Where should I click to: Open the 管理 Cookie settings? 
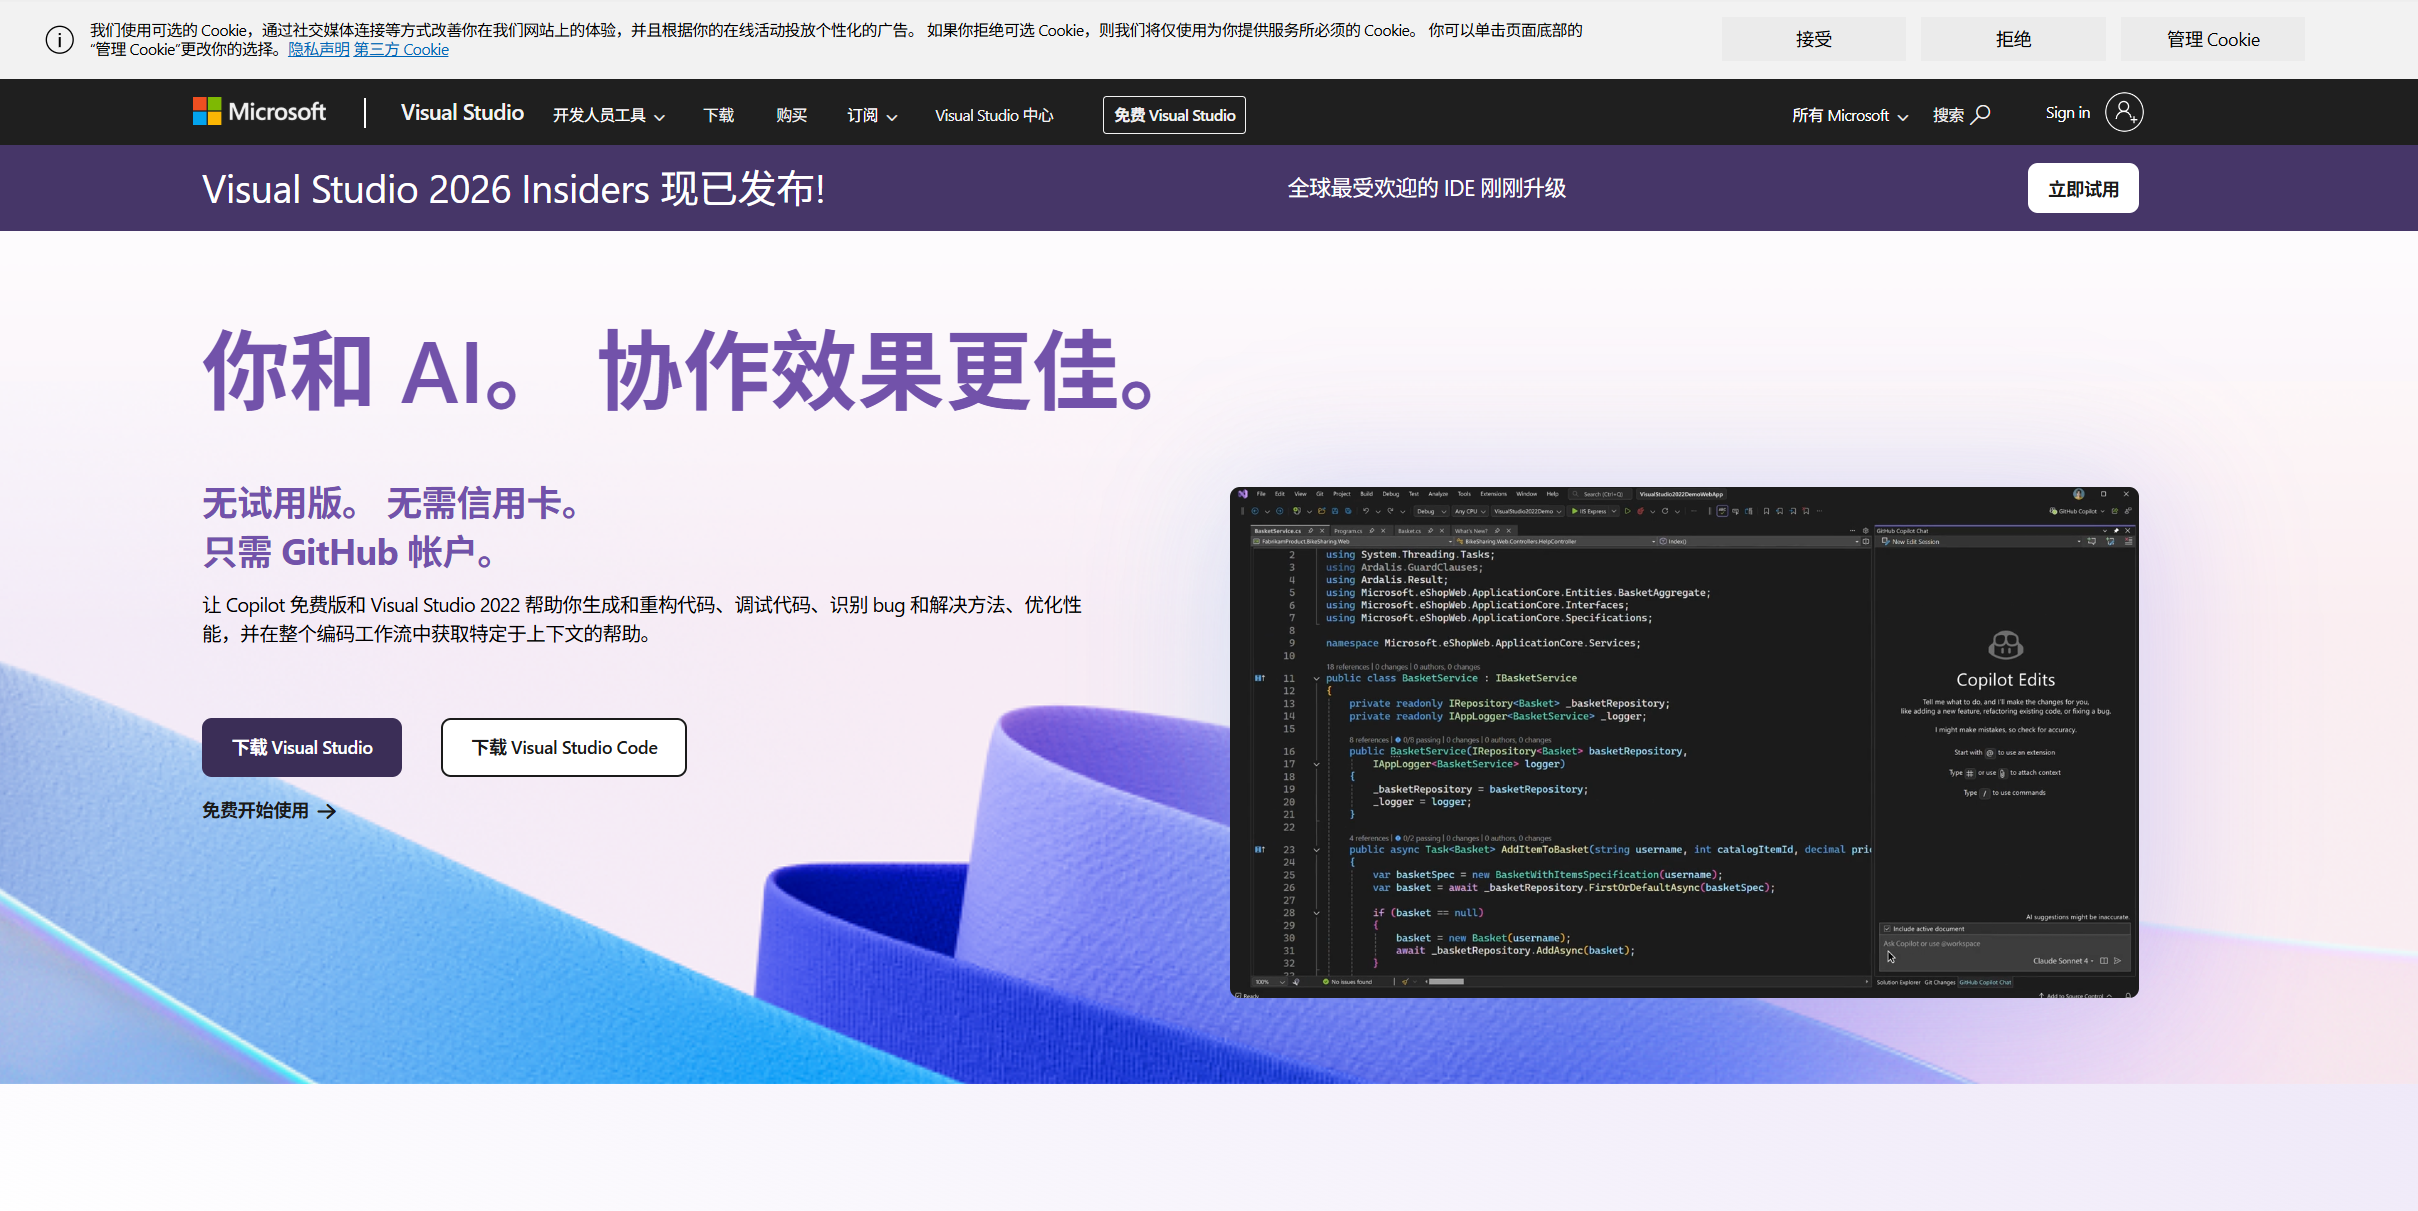point(2212,38)
